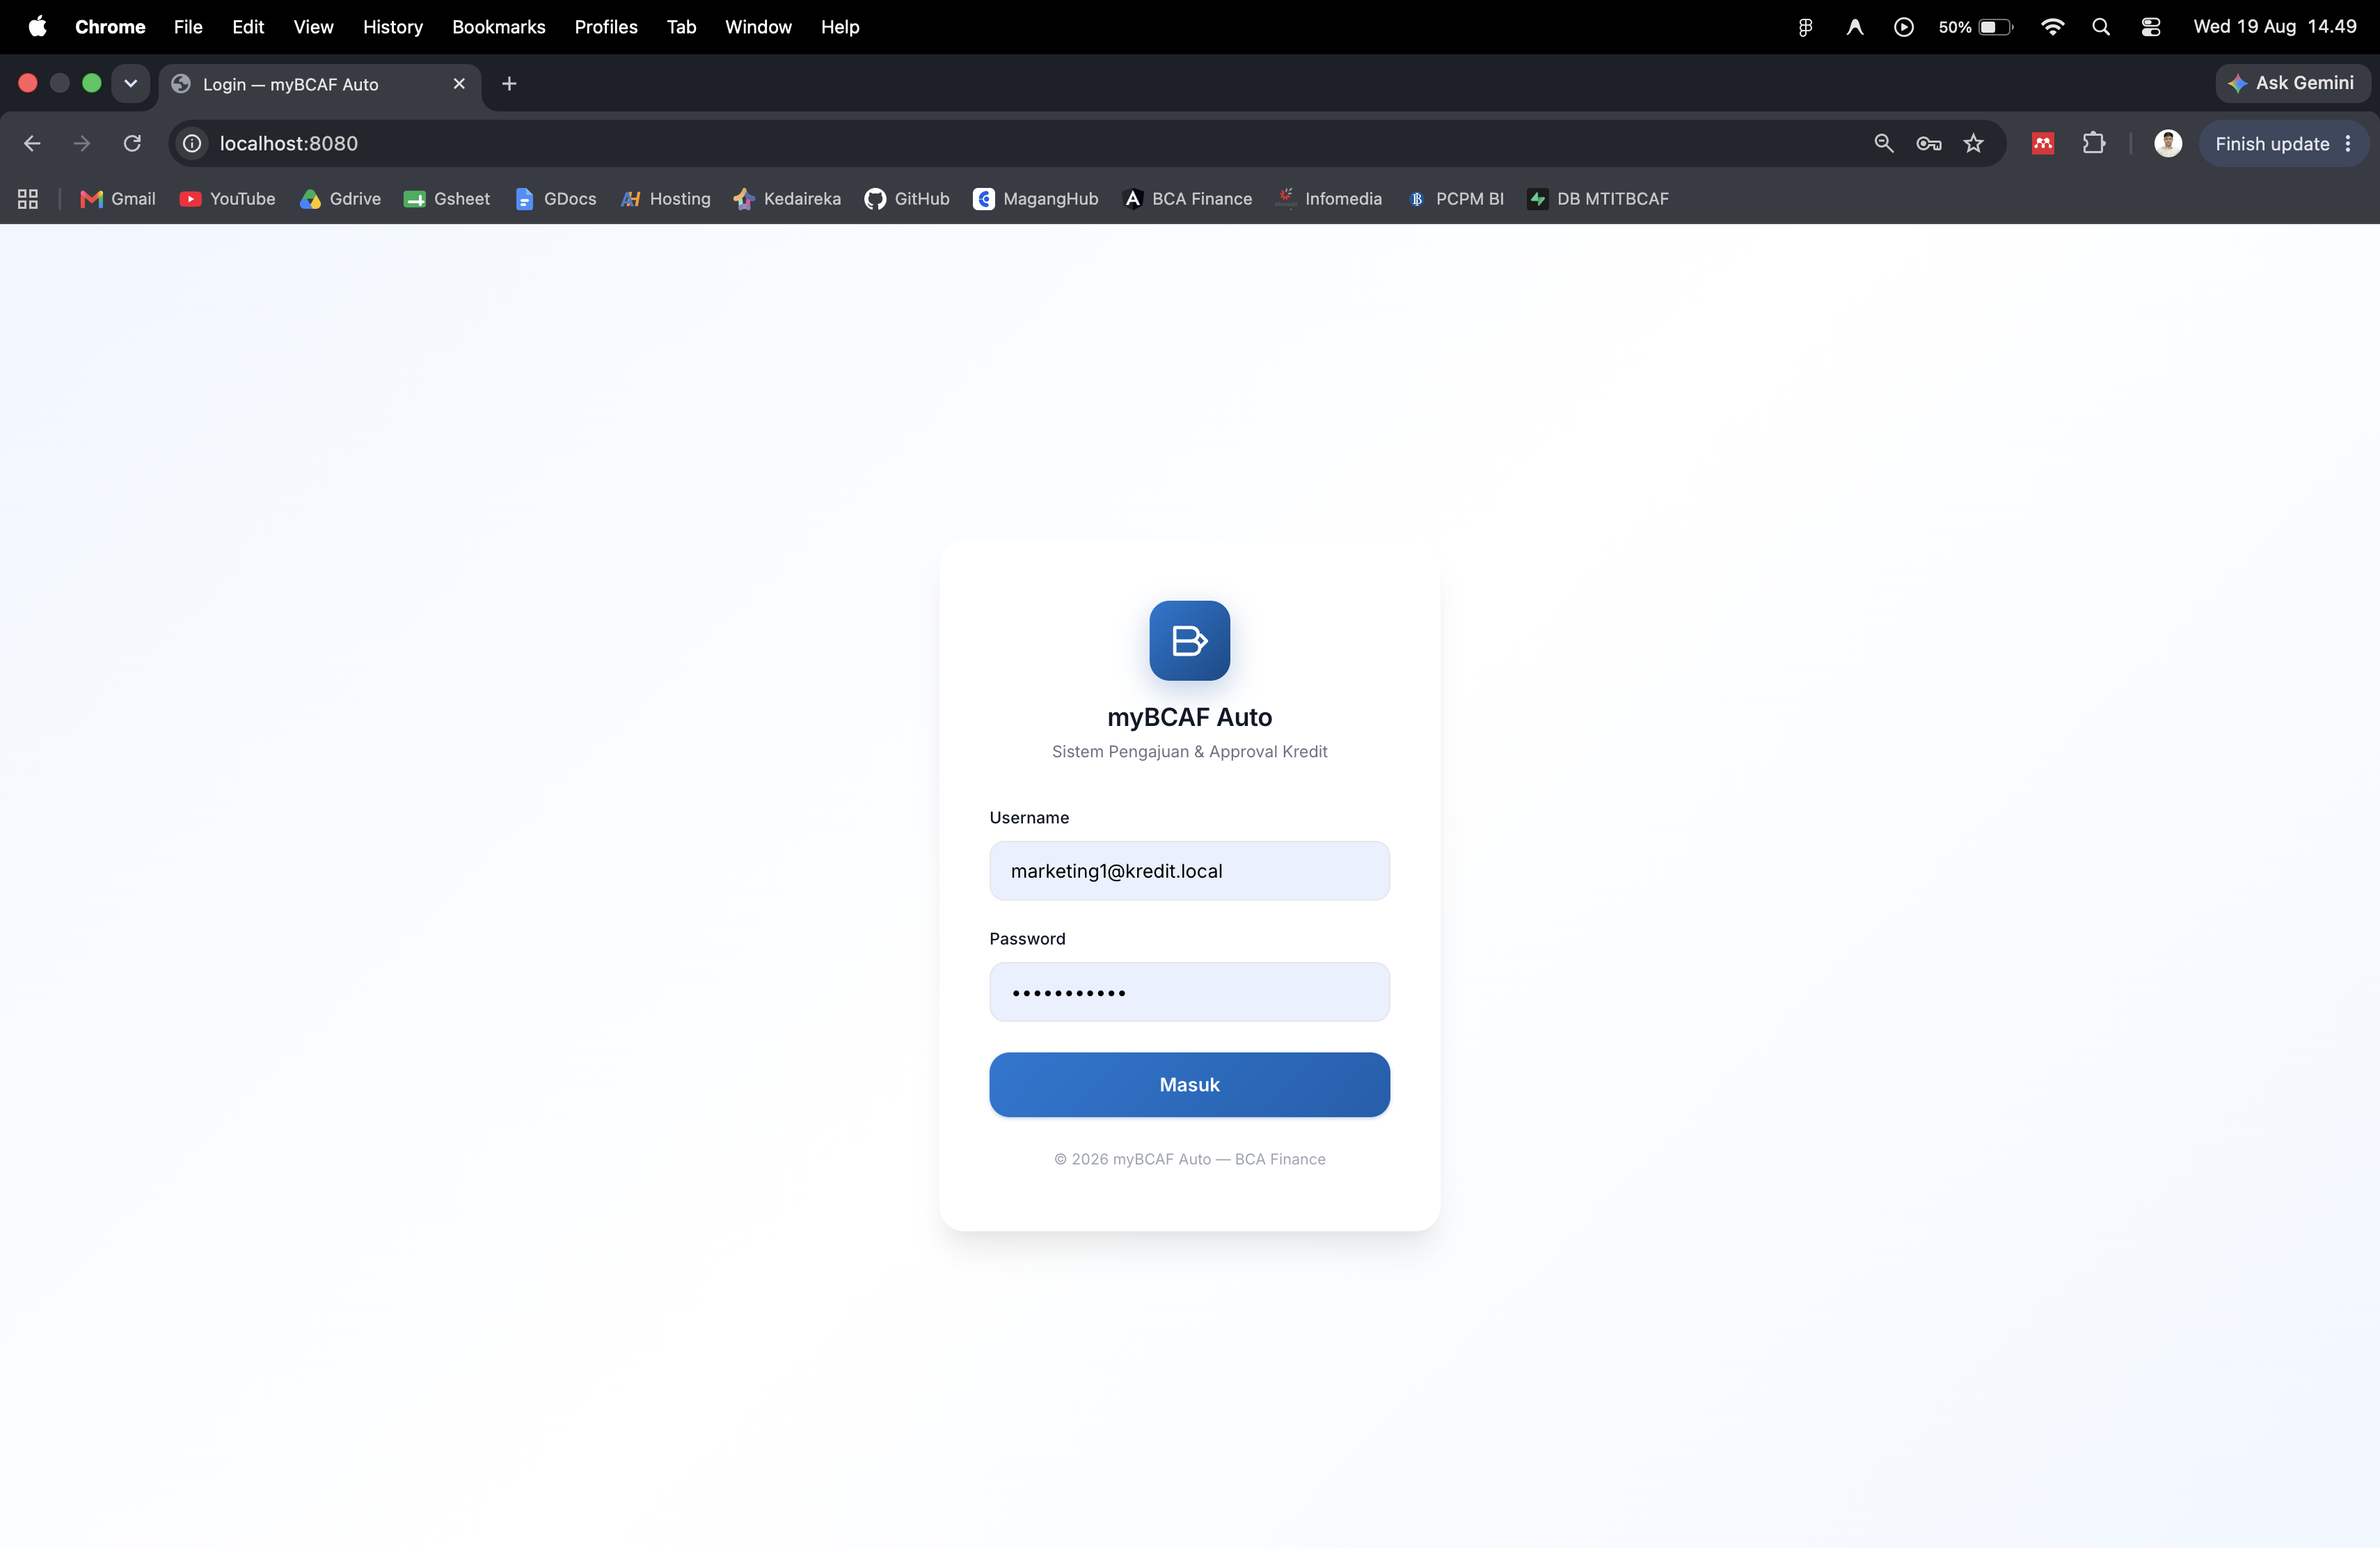Open the History menu
The width and height of the screenshot is (2380, 1548).
coord(392,27)
